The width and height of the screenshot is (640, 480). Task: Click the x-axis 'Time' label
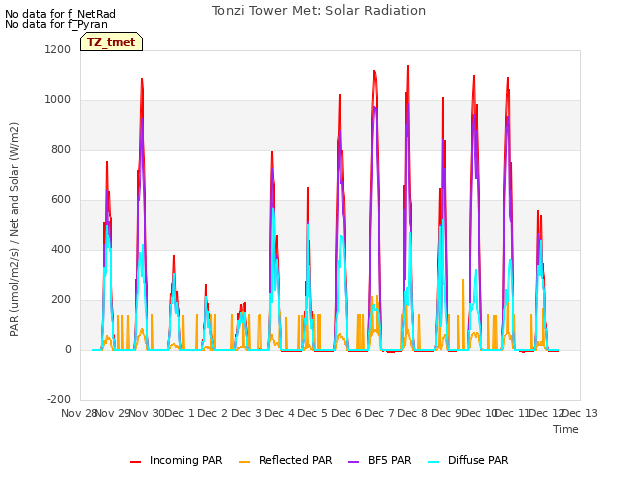coord(566,429)
